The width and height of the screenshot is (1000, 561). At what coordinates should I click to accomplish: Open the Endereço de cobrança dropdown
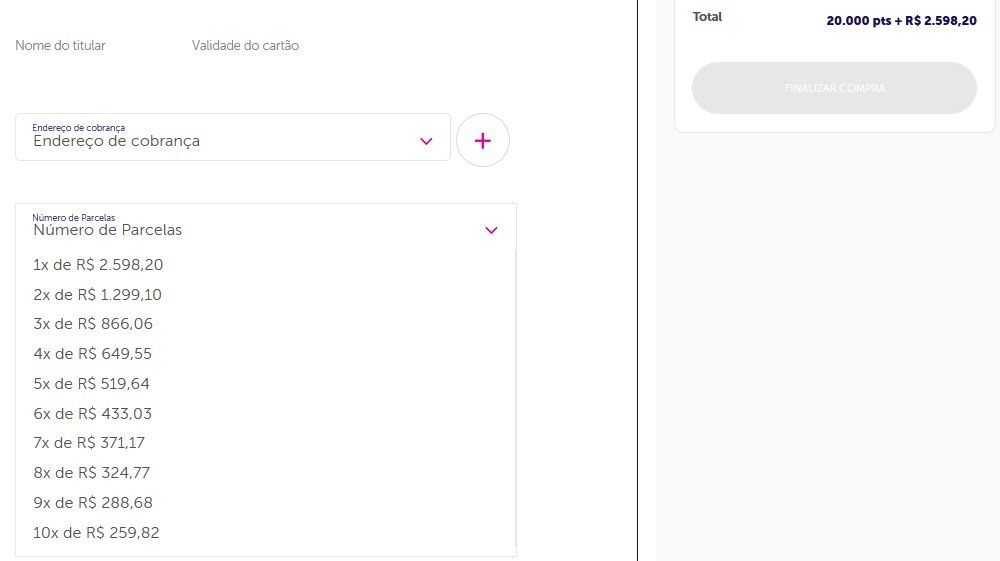(233, 137)
